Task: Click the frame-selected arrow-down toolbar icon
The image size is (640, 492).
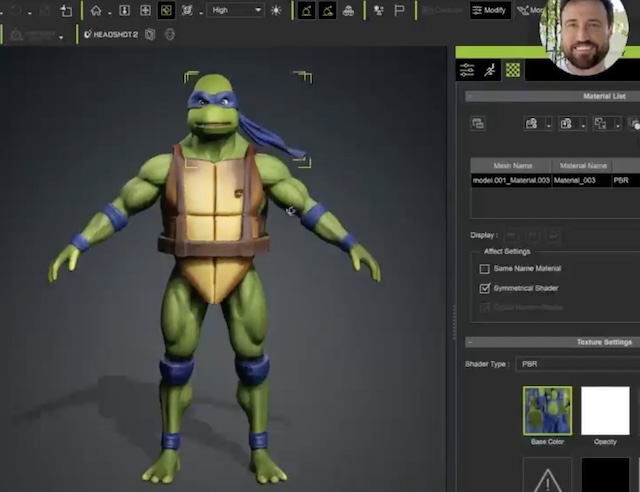Action: tap(124, 10)
